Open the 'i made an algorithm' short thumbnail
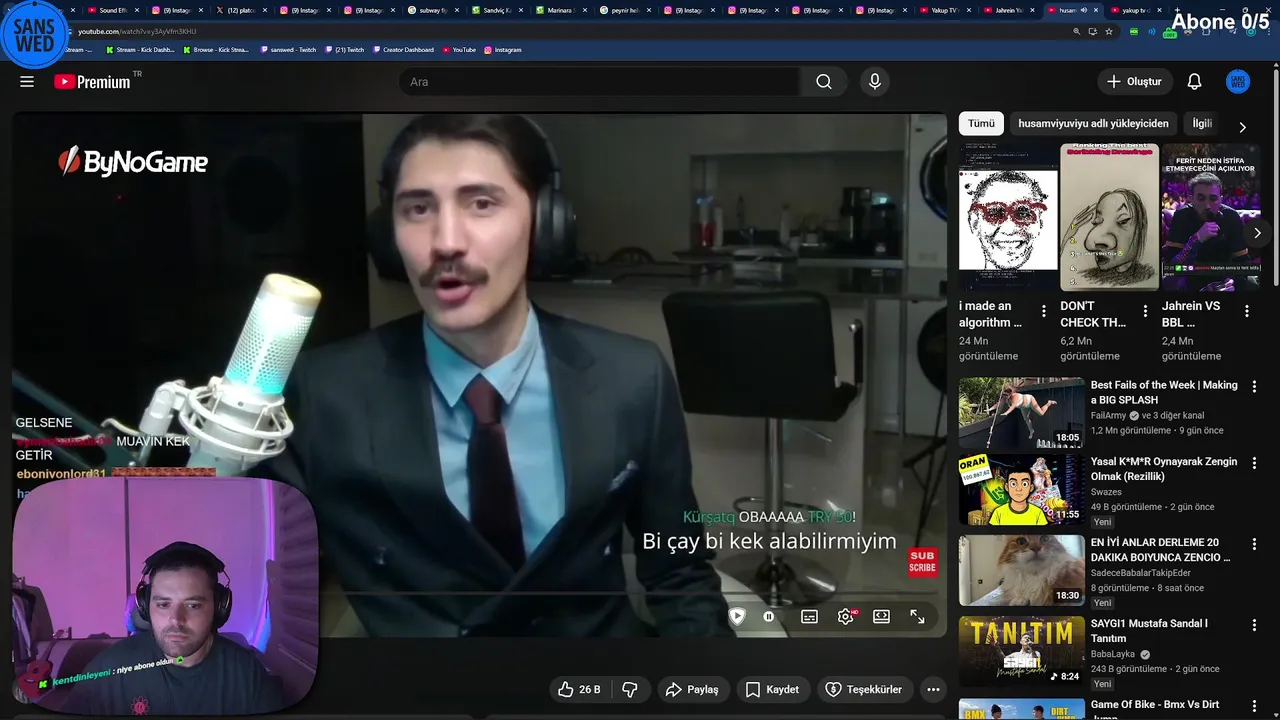This screenshot has height=720, width=1280. (x=1008, y=217)
